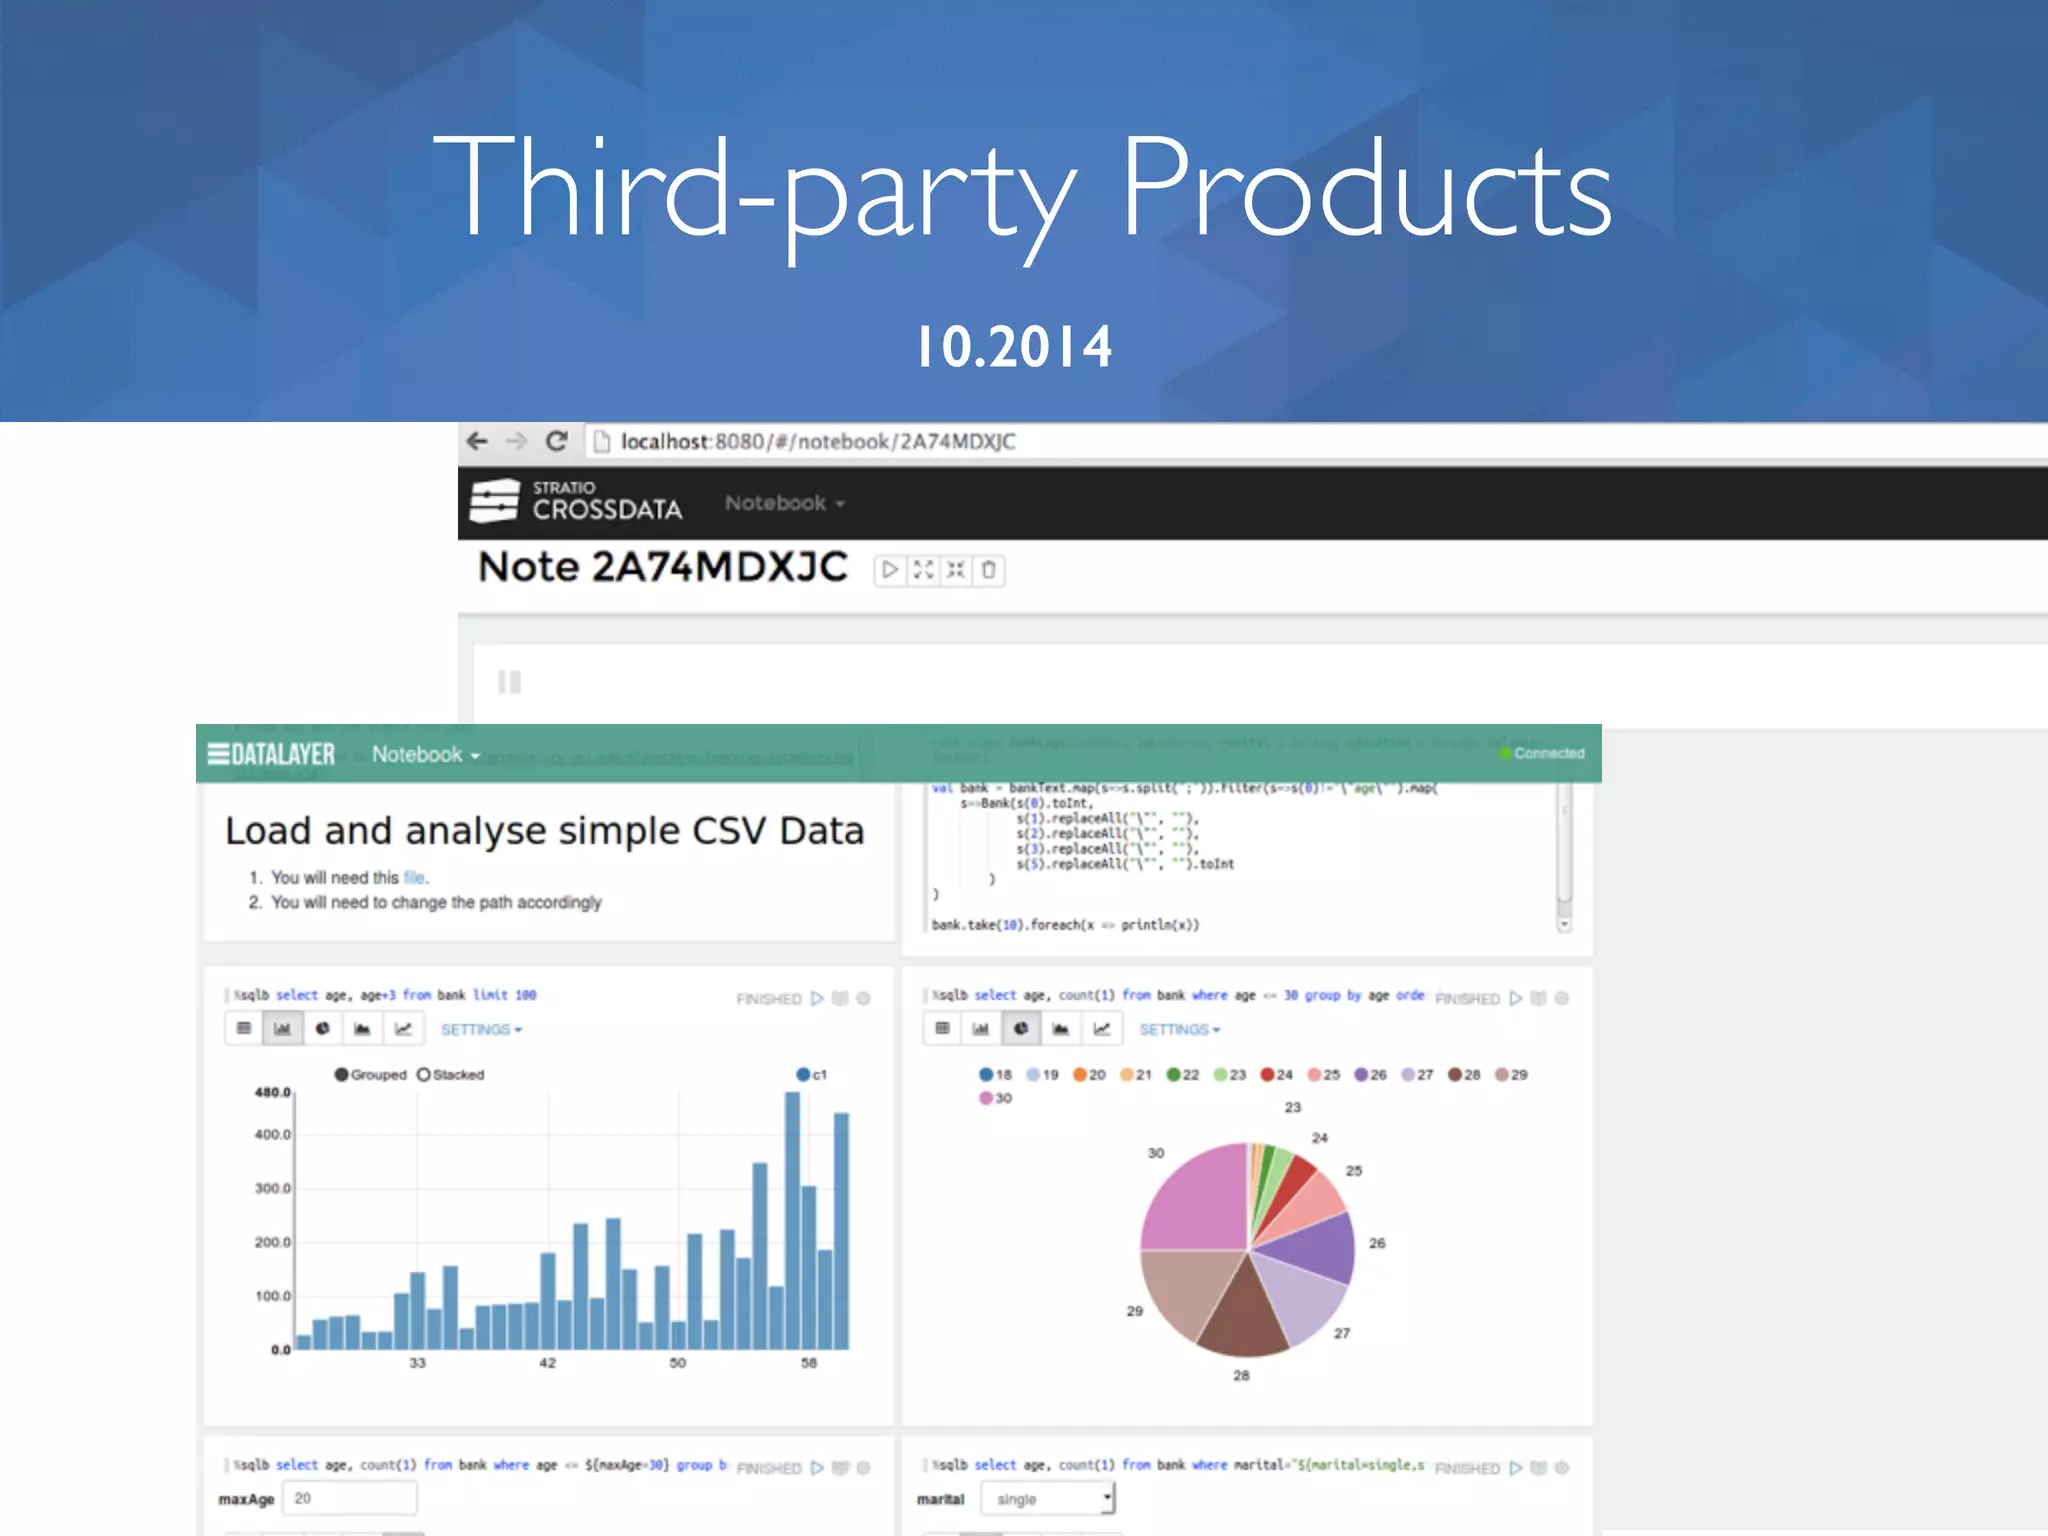Select pie chart view for age<=30 query
Viewport: 2048px width, 1536px height.
click(1021, 1028)
